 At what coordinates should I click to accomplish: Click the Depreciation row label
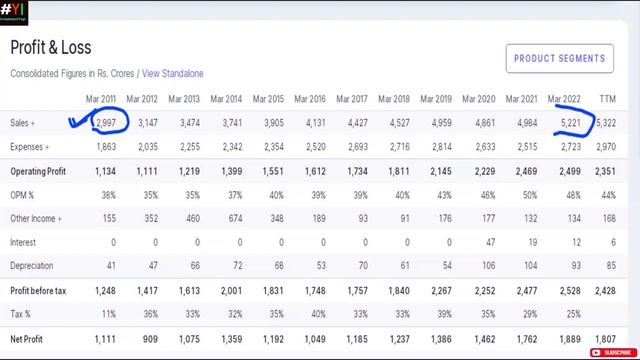point(31,266)
